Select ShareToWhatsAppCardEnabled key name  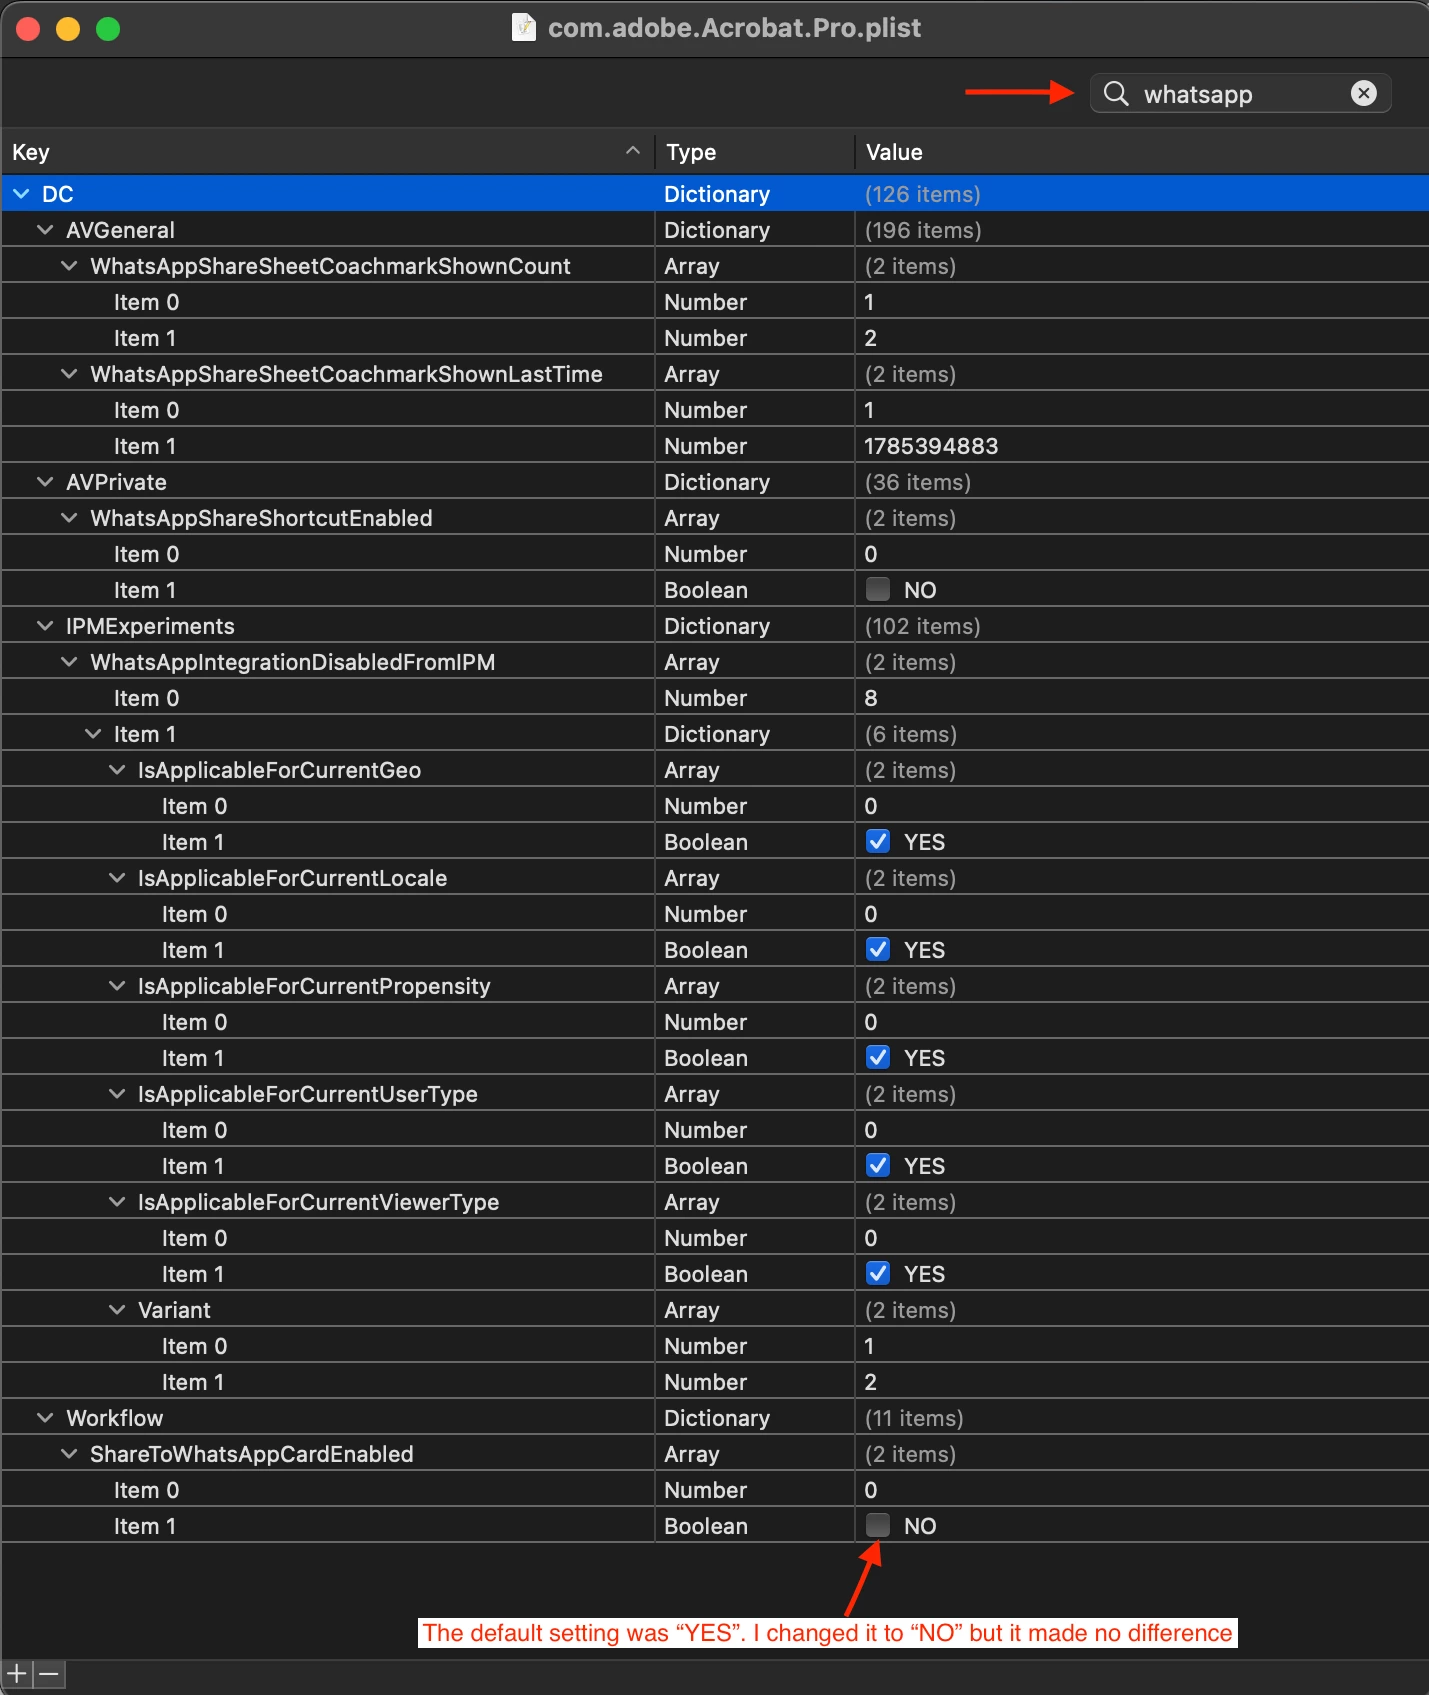[x=251, y=1454]
